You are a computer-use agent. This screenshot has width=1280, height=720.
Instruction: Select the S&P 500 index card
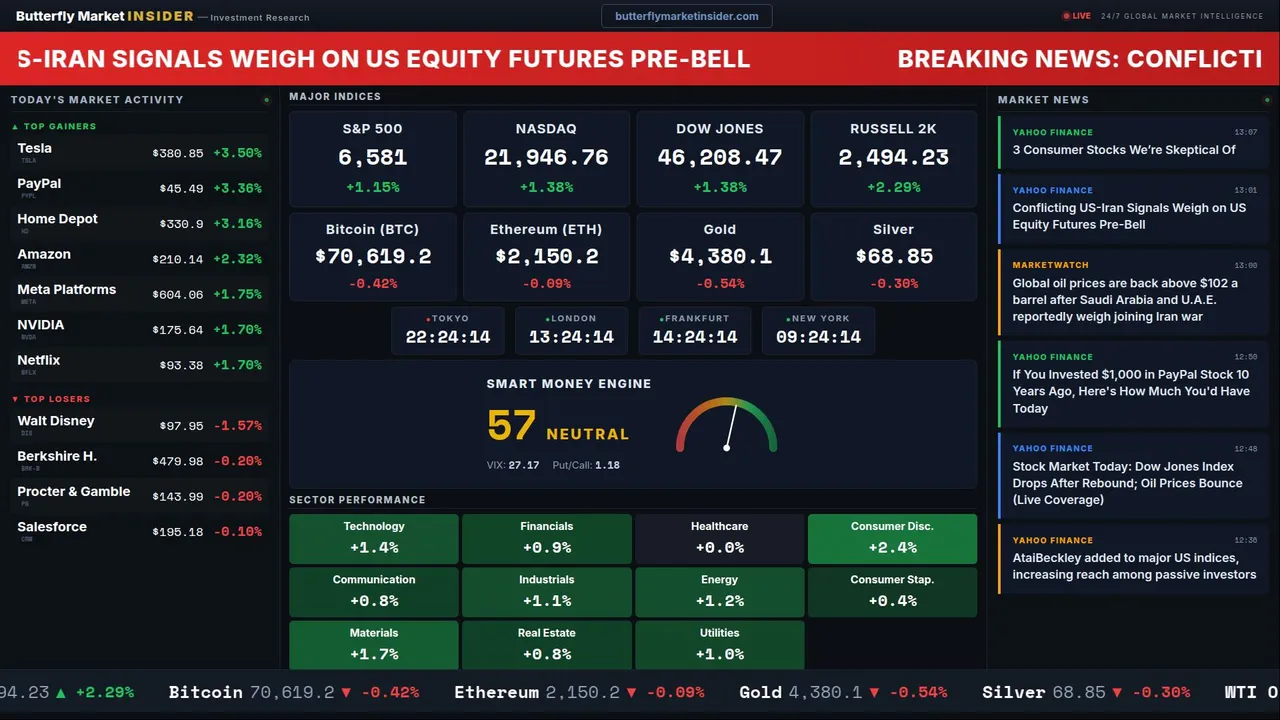(373, 158)
